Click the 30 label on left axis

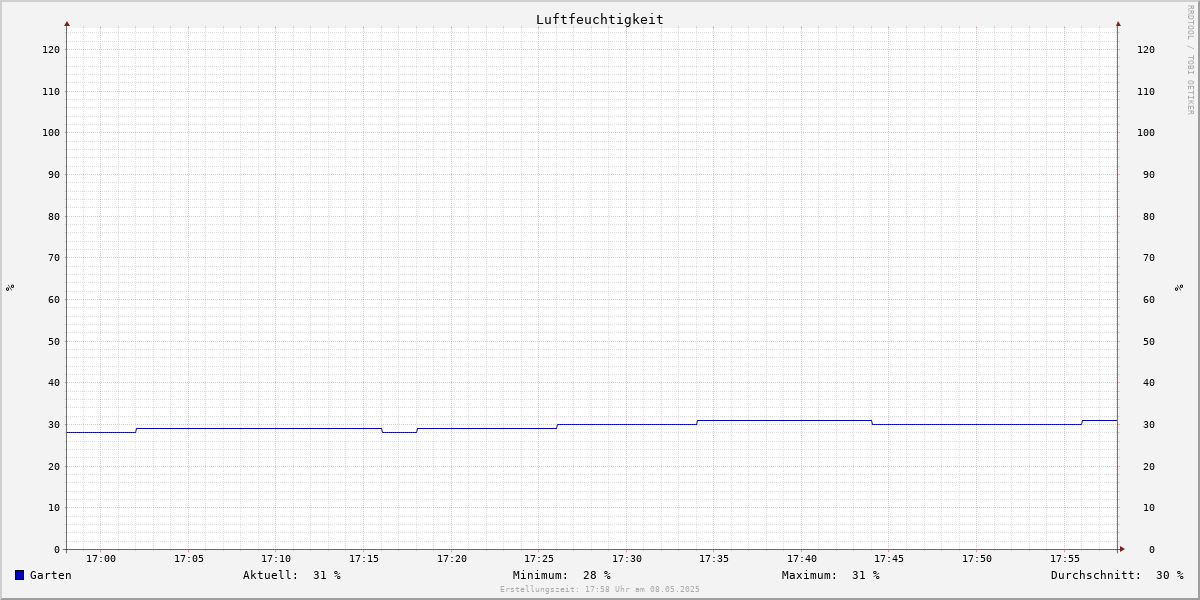point(54,424)
